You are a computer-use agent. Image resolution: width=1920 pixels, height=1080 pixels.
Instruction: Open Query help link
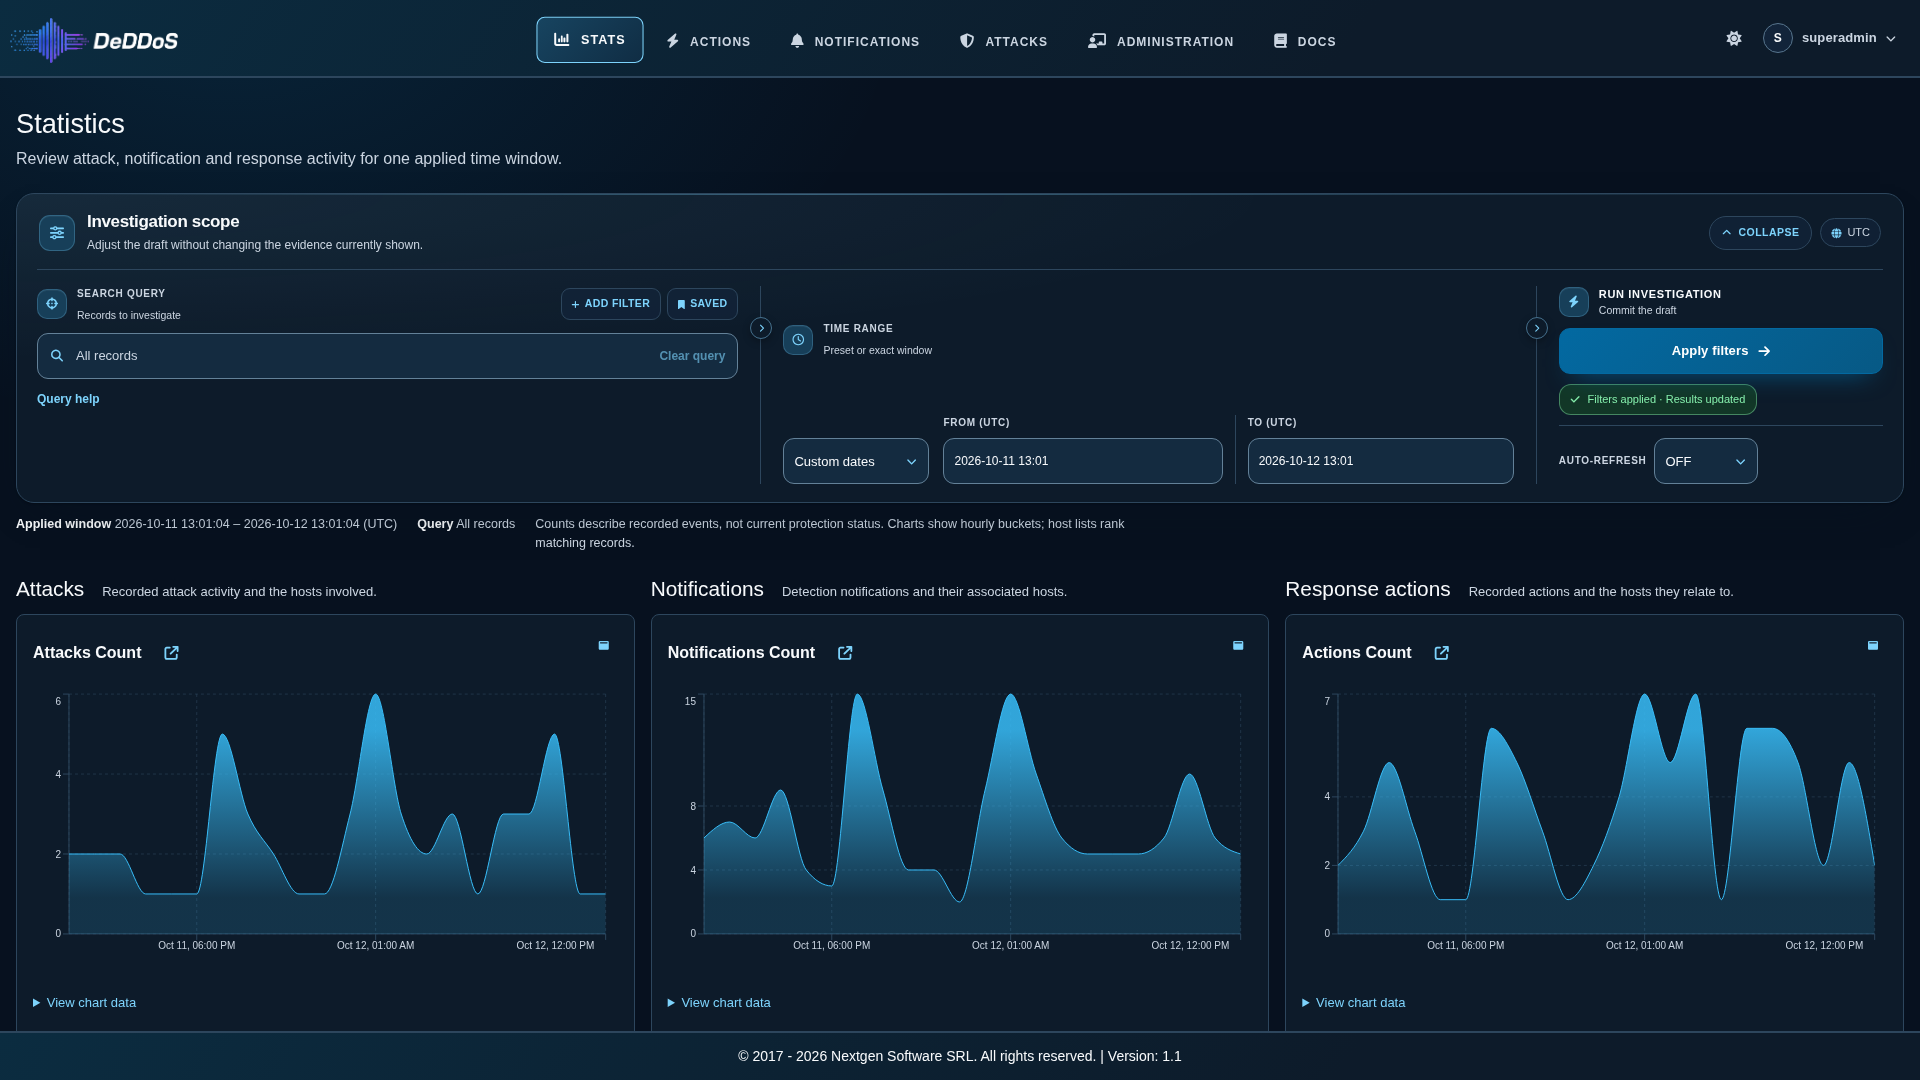pyautogui.click(x=68, y=399)
